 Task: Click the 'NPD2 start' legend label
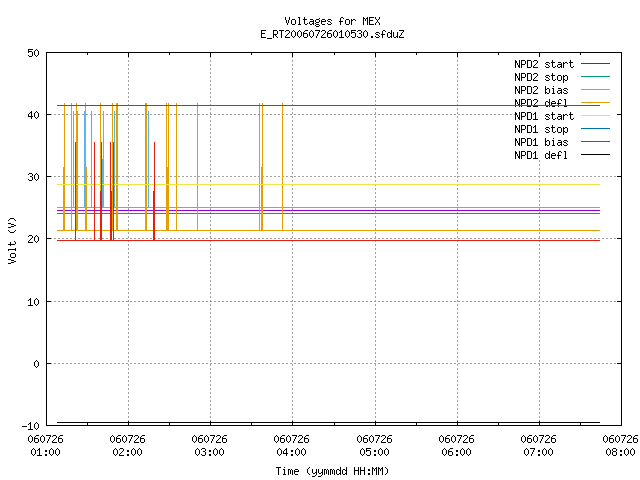click(544, 64)
